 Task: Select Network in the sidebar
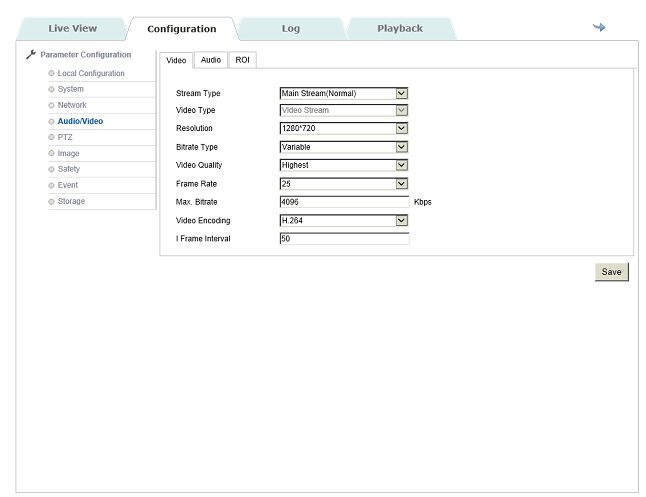(72, 105)
